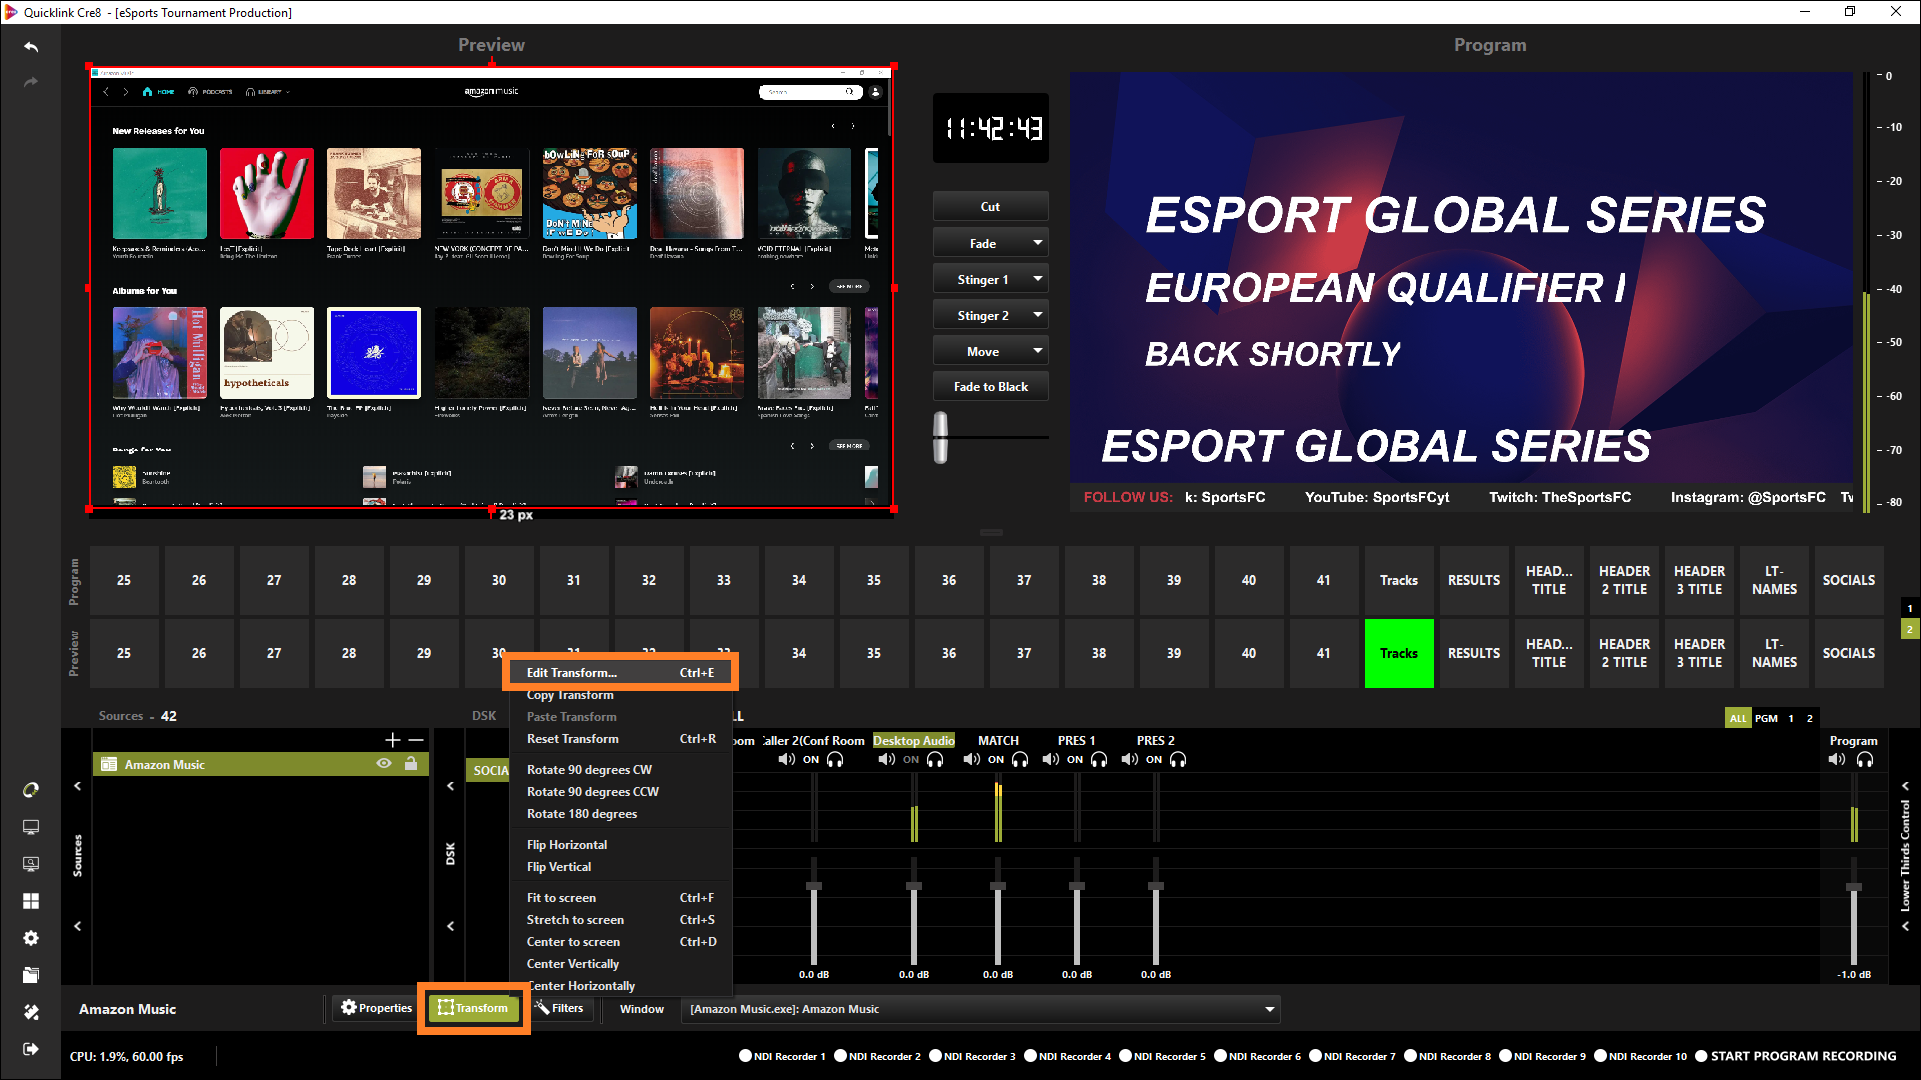Image resolution: width=1921 pixels, height=1080 pixels.
Task: Select Amazon Music source row
Action: pos(261,764)
